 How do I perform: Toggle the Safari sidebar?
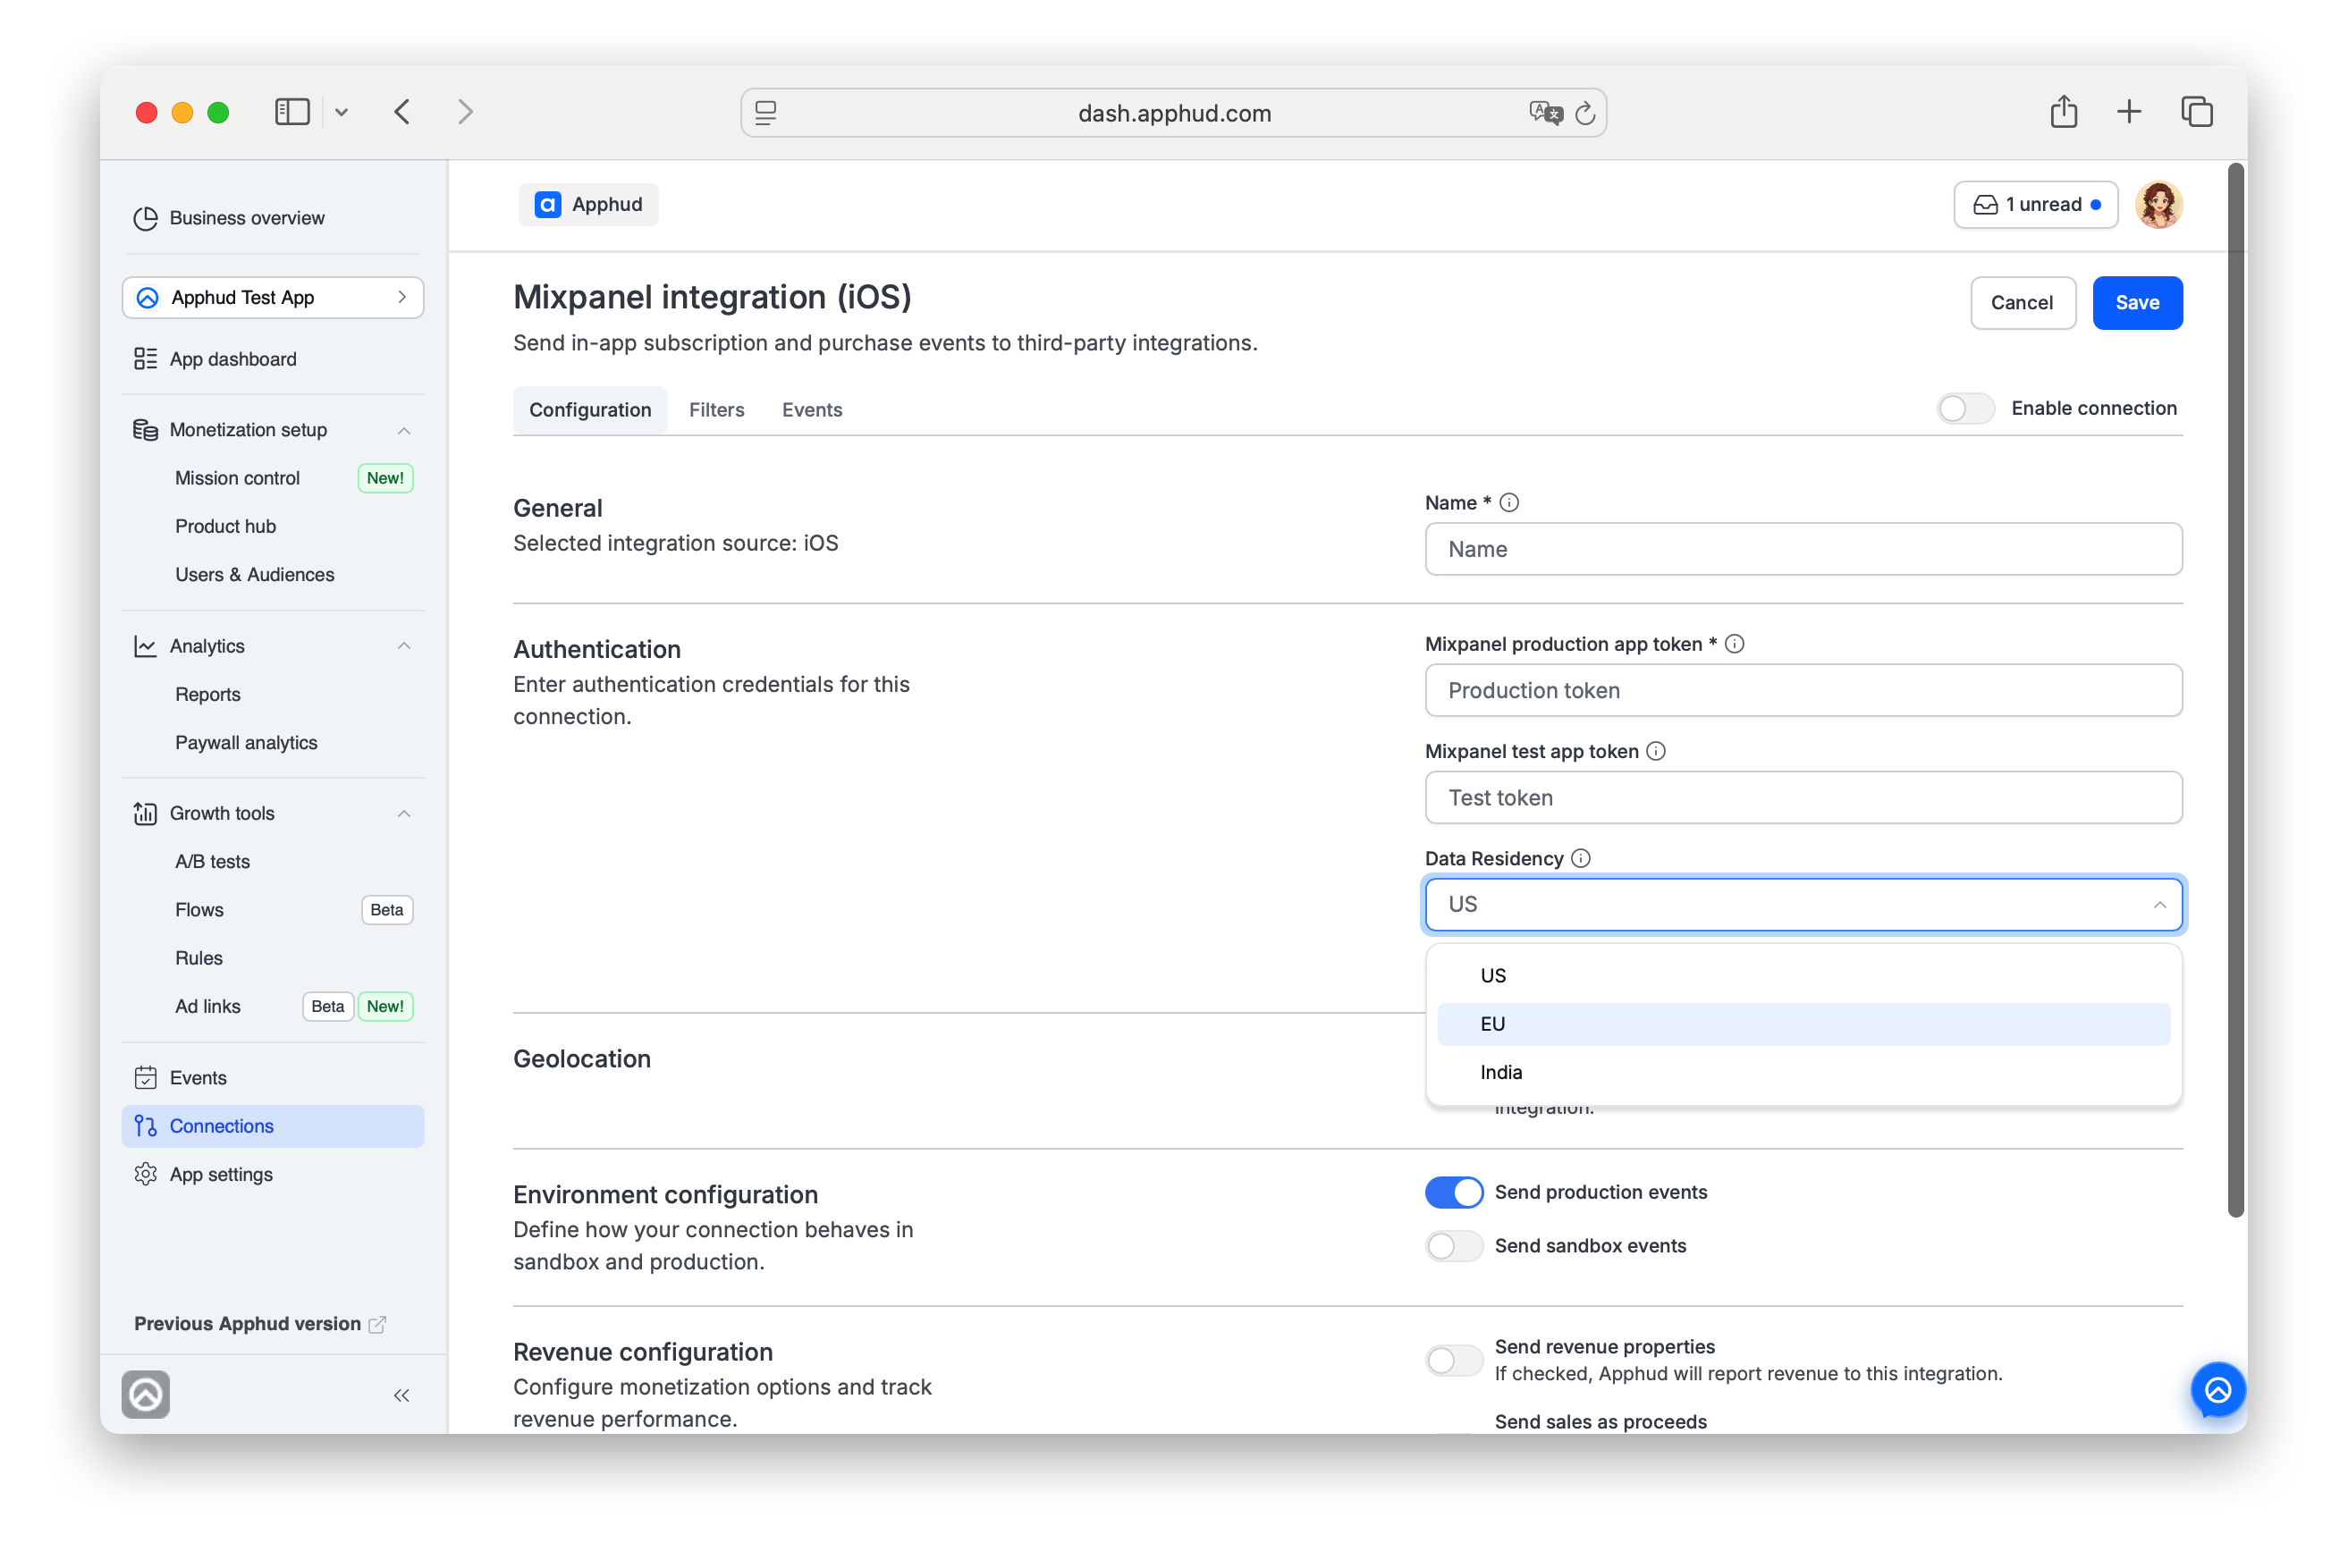(x=292, y=112)
